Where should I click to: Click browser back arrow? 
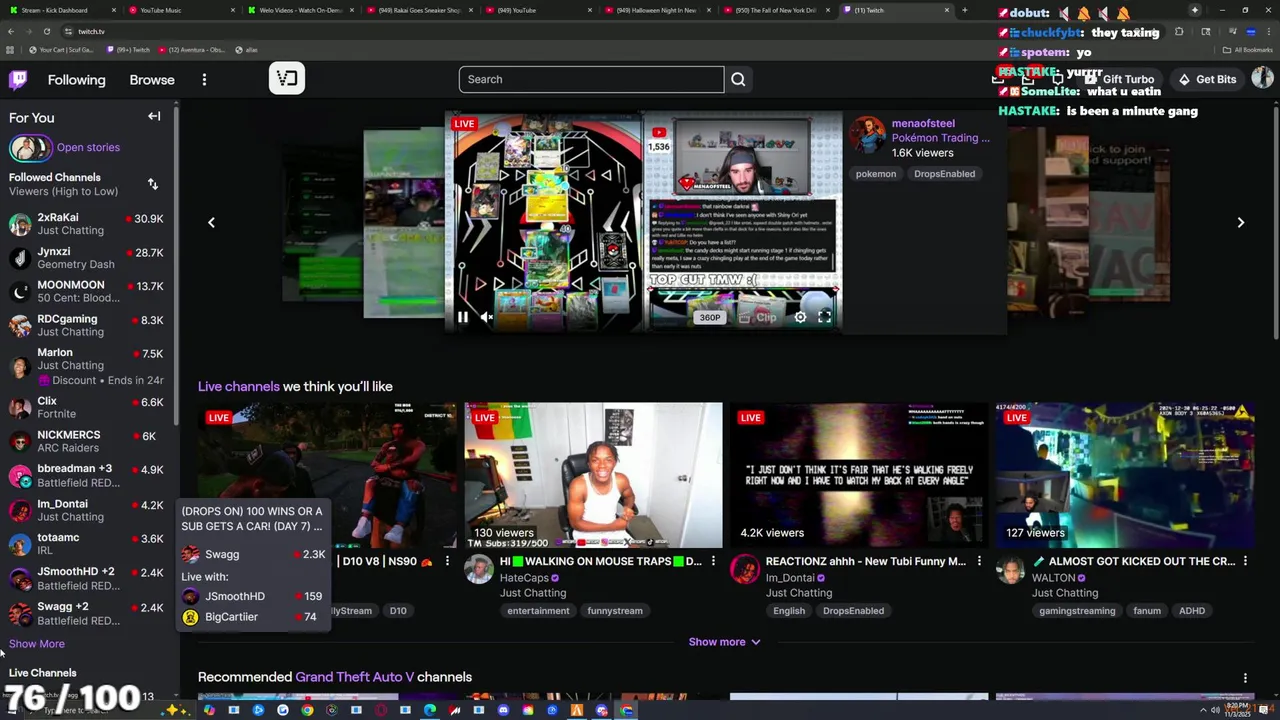click(x=11, y=31)
